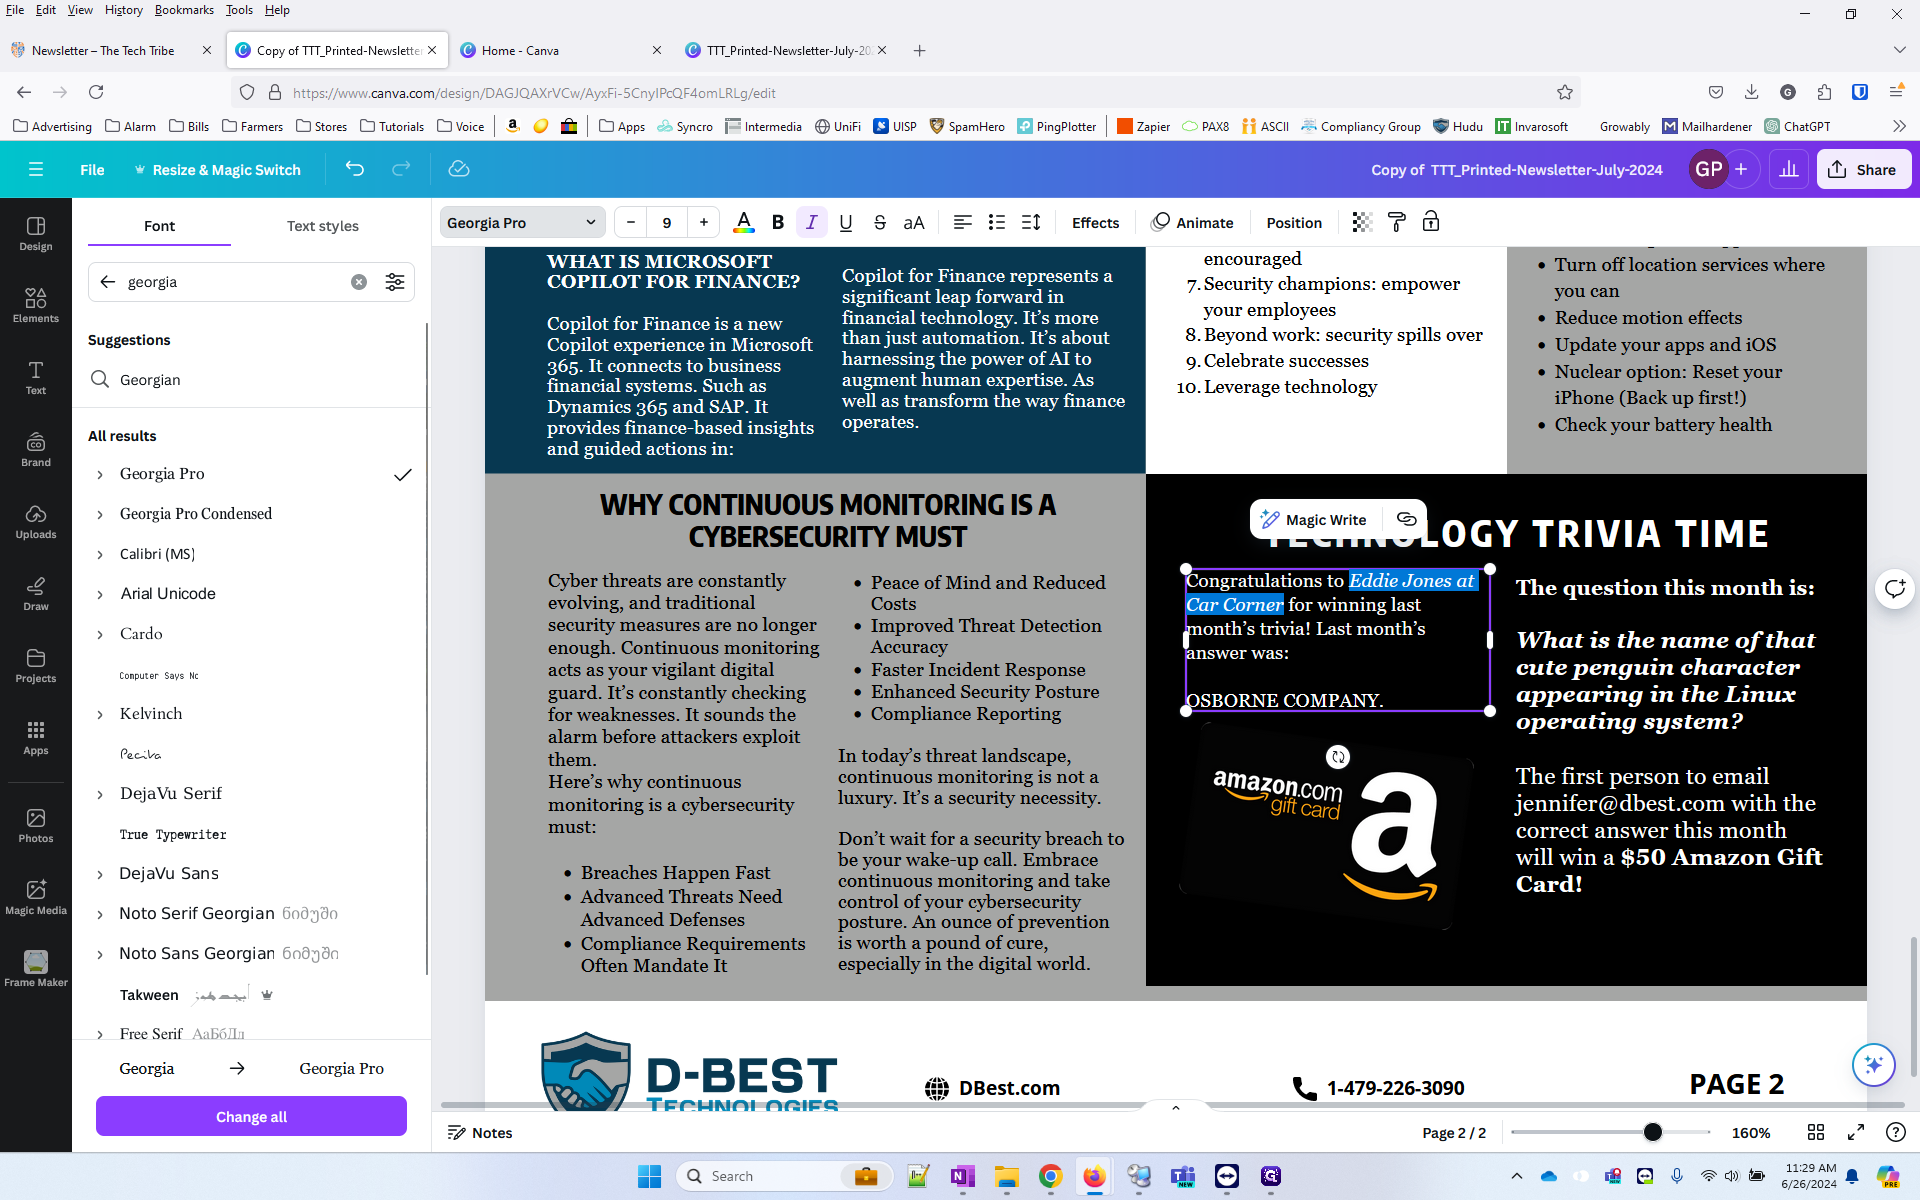Image resolution: width=1920 pixels, height=1200 pixels.
Task: Click the copy style paint roller
Action: (1397, 222)
